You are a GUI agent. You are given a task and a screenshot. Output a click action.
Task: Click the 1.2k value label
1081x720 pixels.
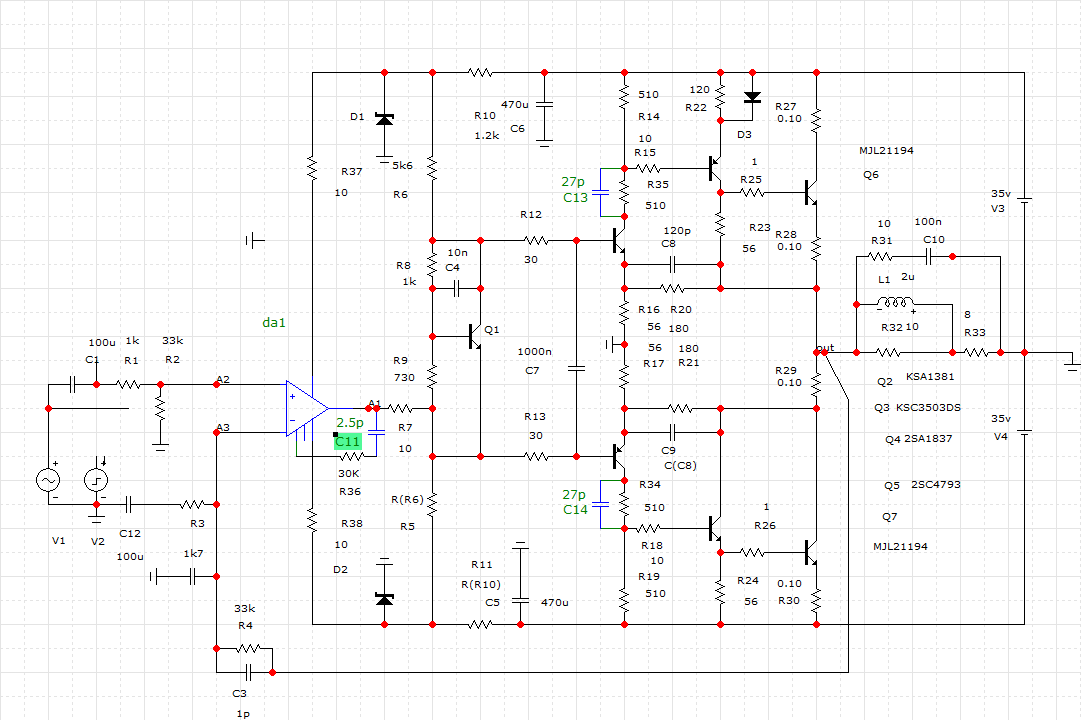[487, 136]
